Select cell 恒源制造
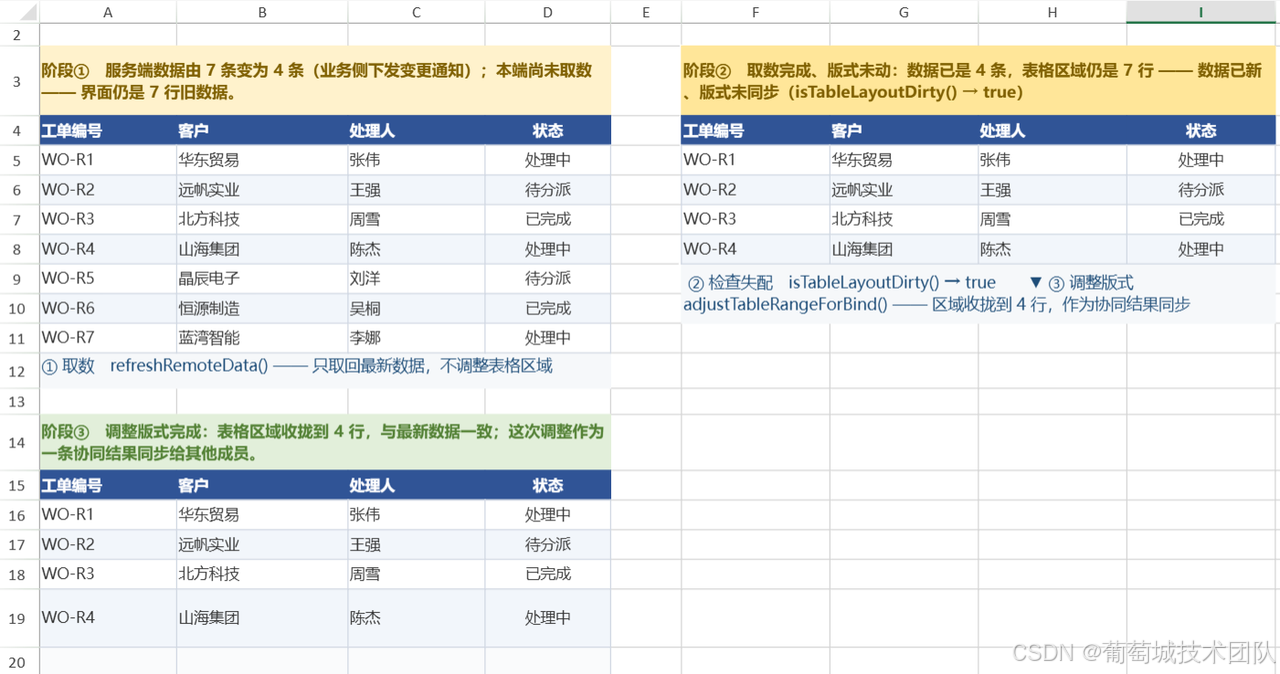The image size is (1280, 674). [x=262, y=308]
